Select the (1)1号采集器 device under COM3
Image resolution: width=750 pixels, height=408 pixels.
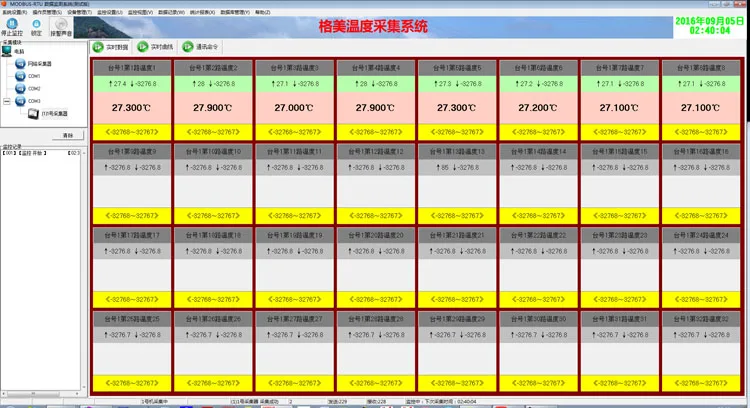click(48, 114)
